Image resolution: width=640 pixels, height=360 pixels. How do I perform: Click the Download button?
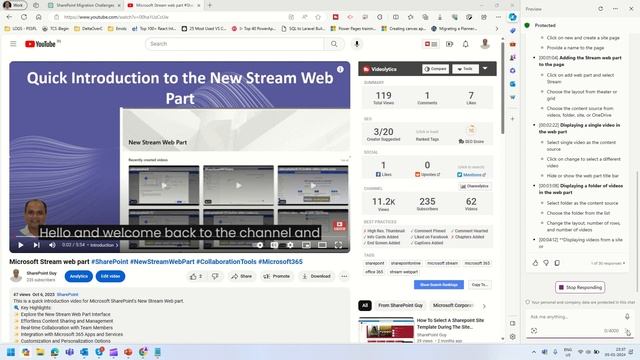[x=316, y=276]
